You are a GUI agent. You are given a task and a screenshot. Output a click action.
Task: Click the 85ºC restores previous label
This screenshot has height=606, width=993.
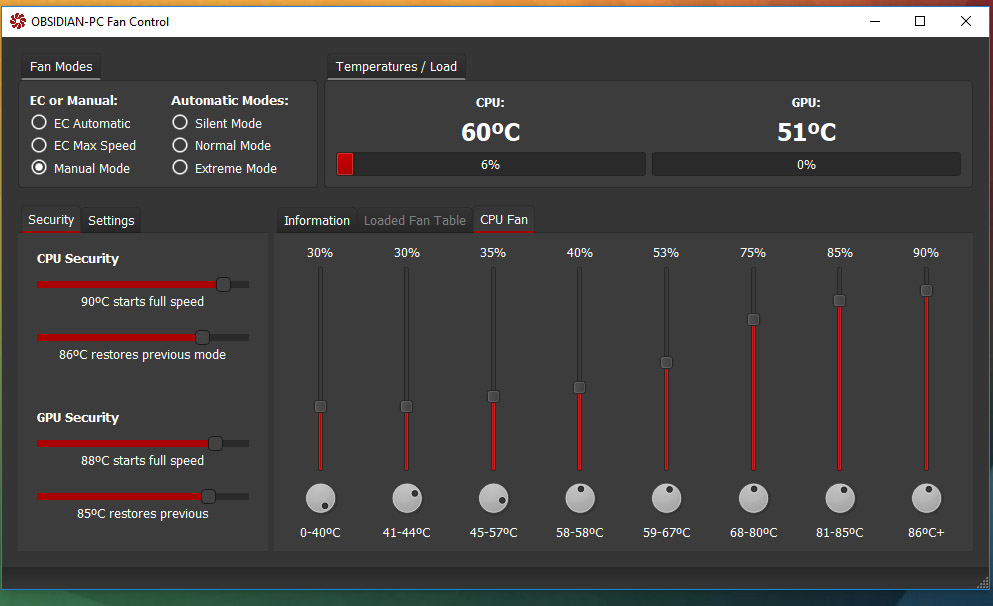click(x=142, y=514)
